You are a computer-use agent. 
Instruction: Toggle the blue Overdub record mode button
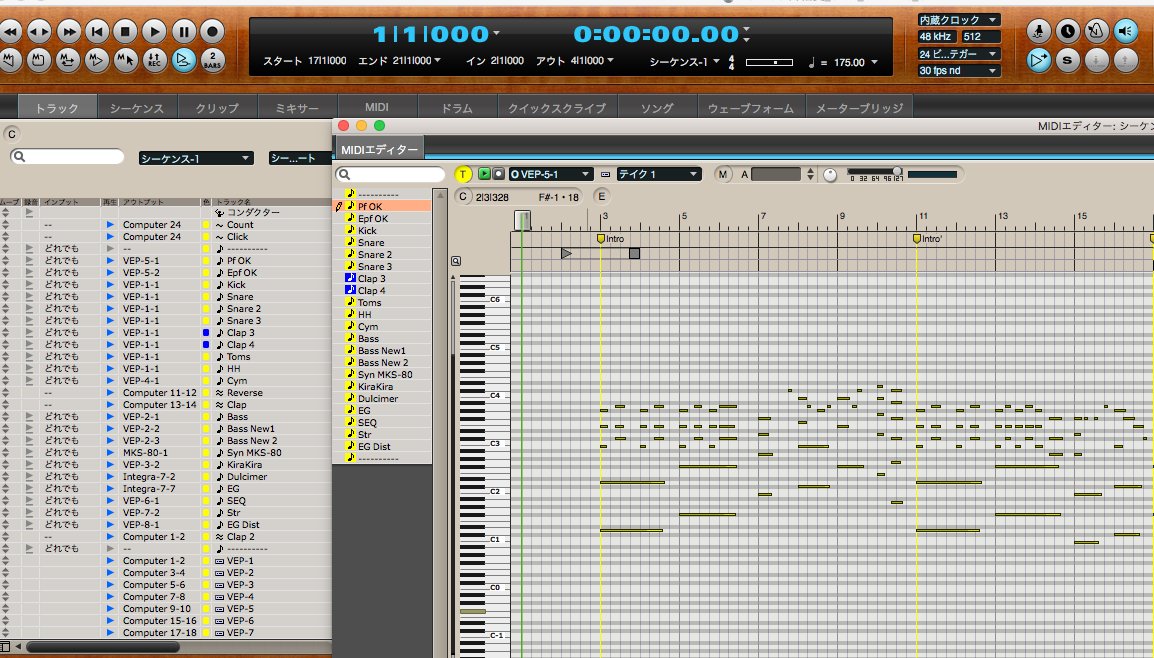[x=183, y=60]
